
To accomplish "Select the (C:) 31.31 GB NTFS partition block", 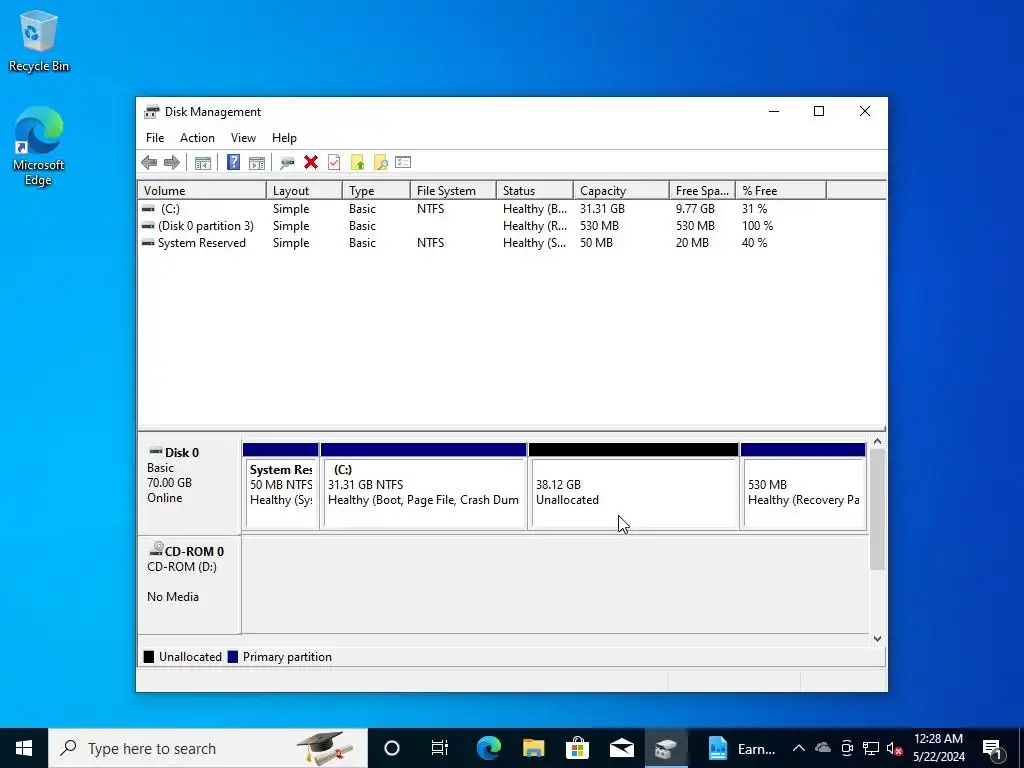I will pos(423,486).
